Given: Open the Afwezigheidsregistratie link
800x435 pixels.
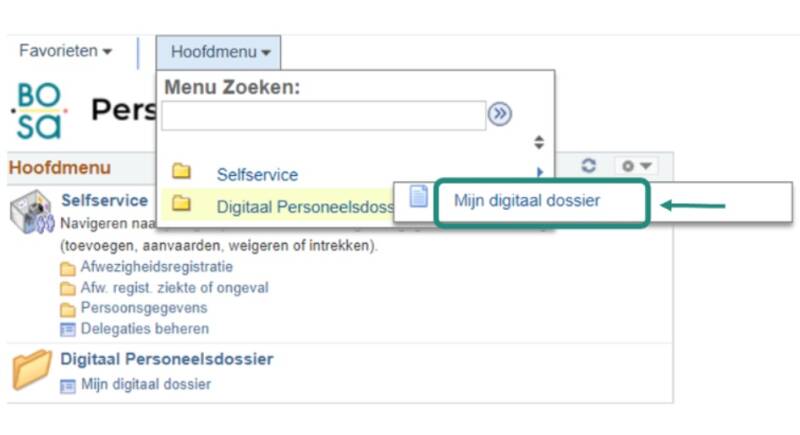Looking at the screenshot, I should (156, 267).
